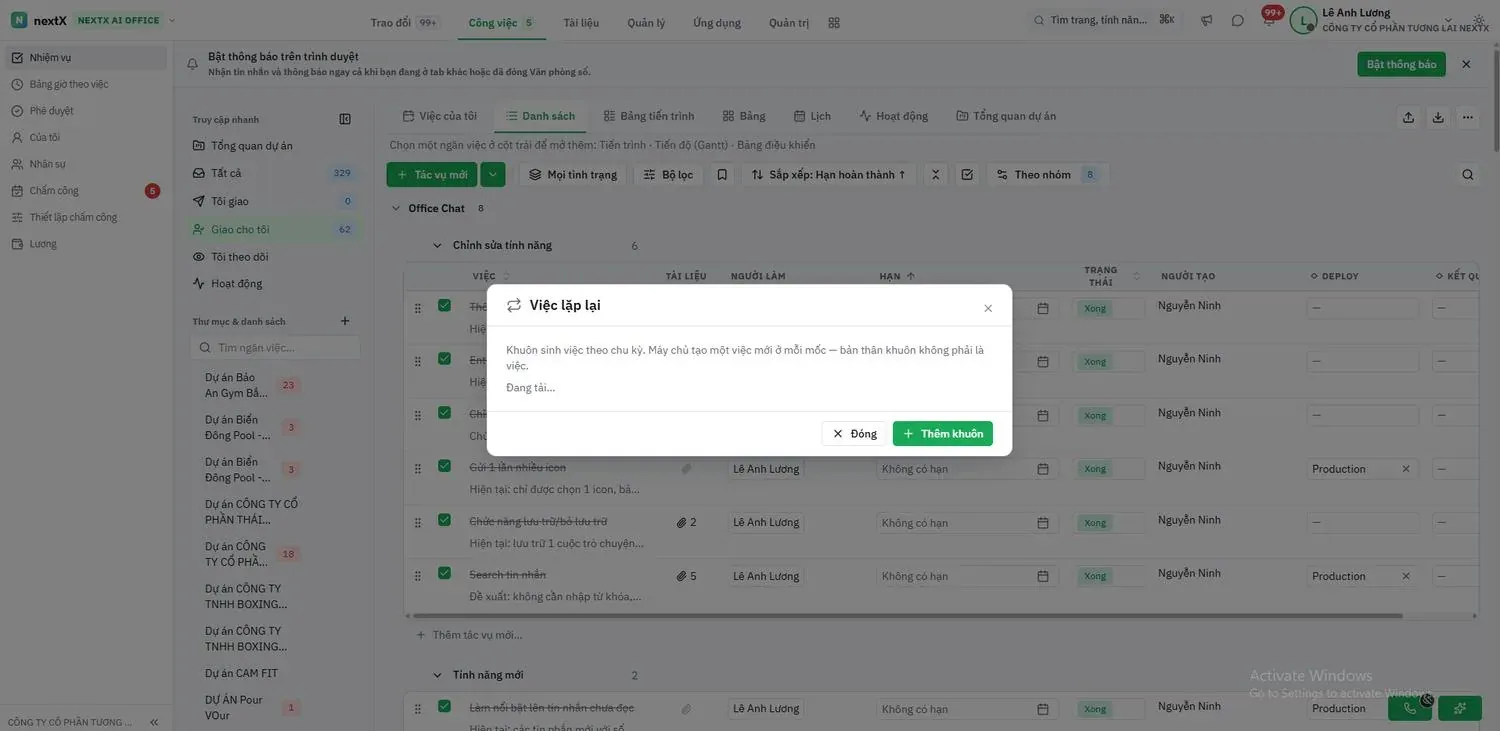This screenshot has width=1500, height=731.
Task: Switch to the Trao đổi top tab
Action: tap(404, 22)
